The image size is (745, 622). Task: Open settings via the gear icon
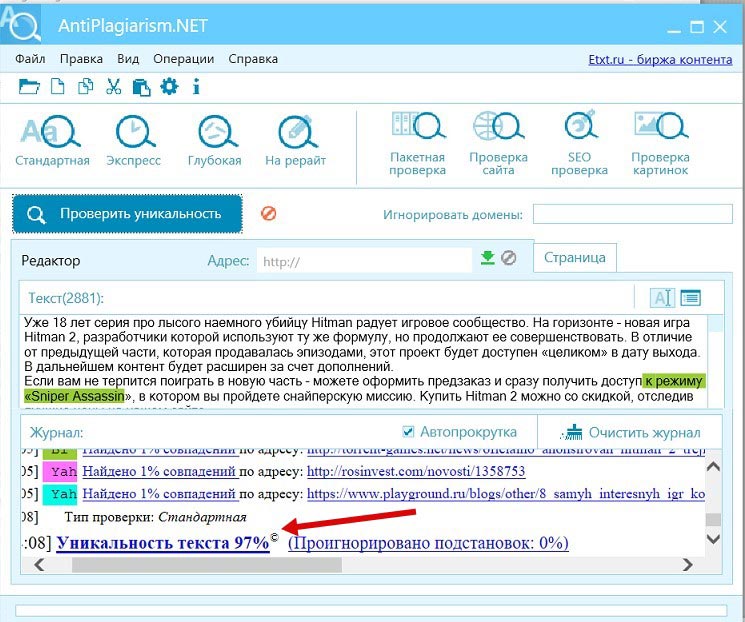coord(169,86)
